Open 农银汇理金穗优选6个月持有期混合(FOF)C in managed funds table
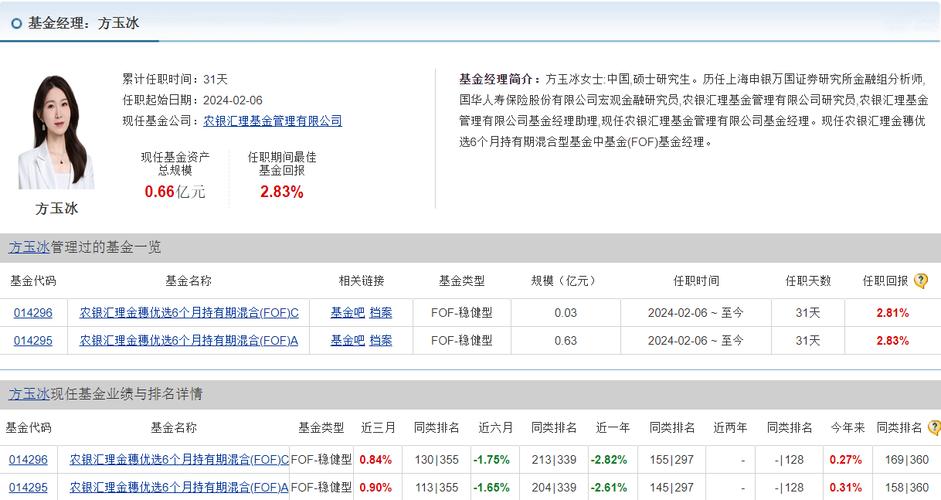The image size is (941, 500). point(189,313)
